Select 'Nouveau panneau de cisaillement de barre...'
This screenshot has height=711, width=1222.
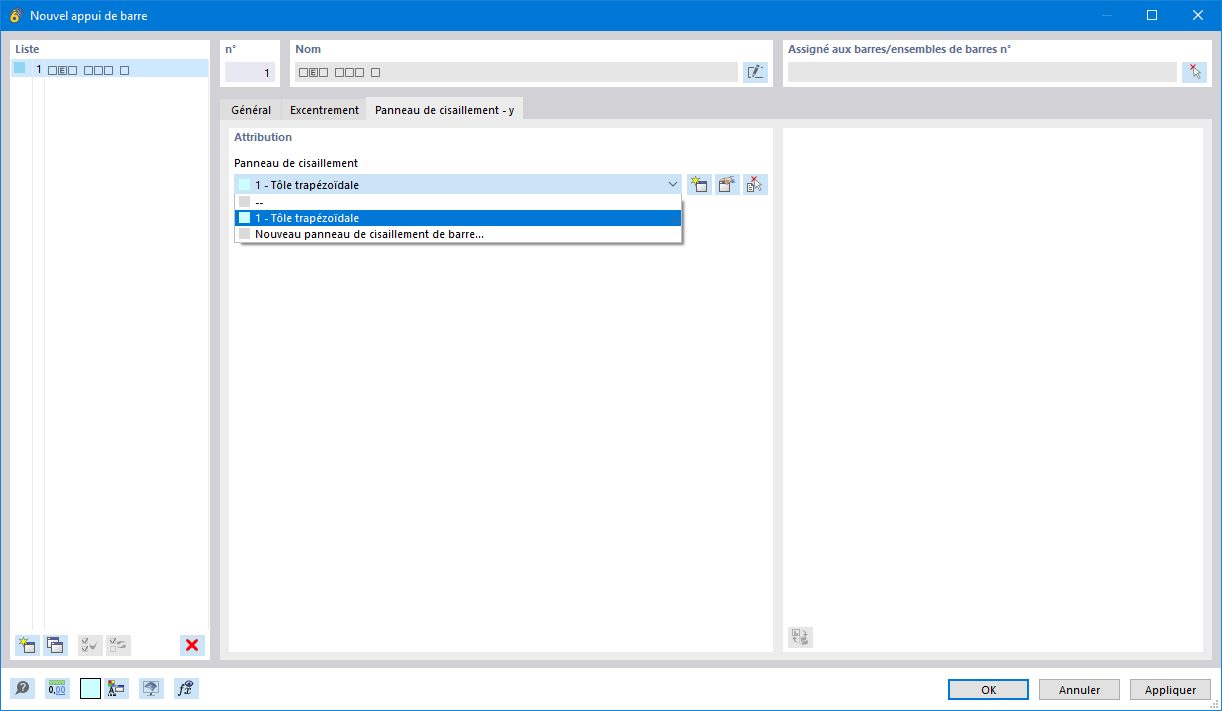(x=458, y=234)
